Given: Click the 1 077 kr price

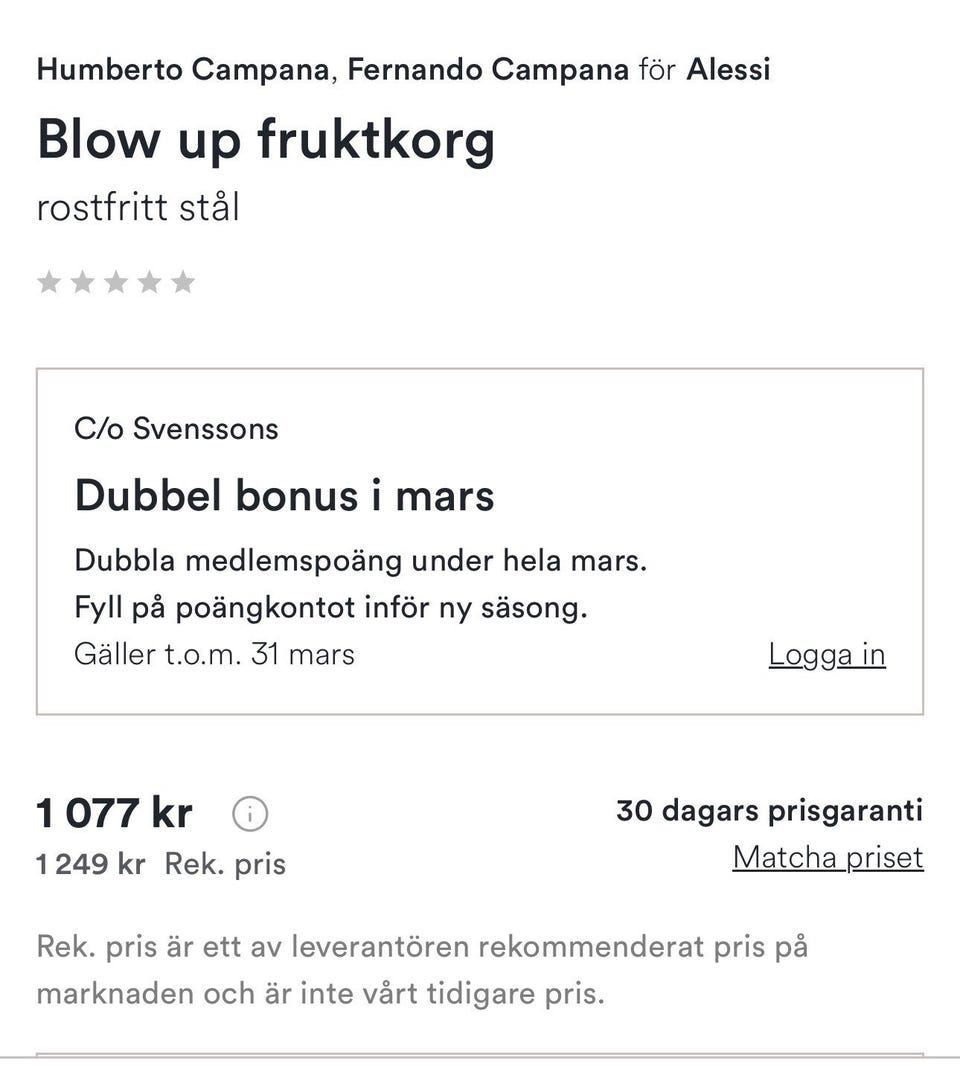Looking at the screenshot, I should tap(115, 813).
